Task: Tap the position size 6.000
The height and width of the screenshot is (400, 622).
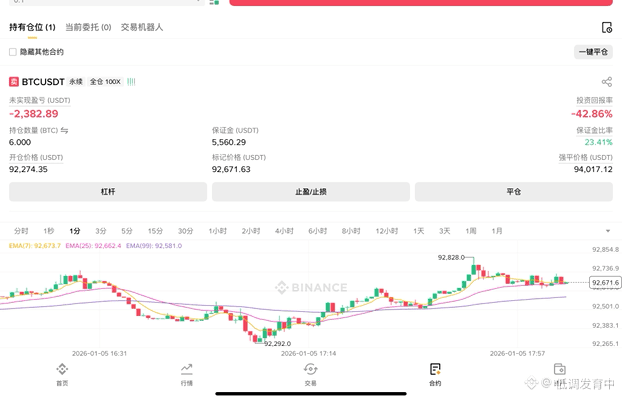Action: pos(20,142)
